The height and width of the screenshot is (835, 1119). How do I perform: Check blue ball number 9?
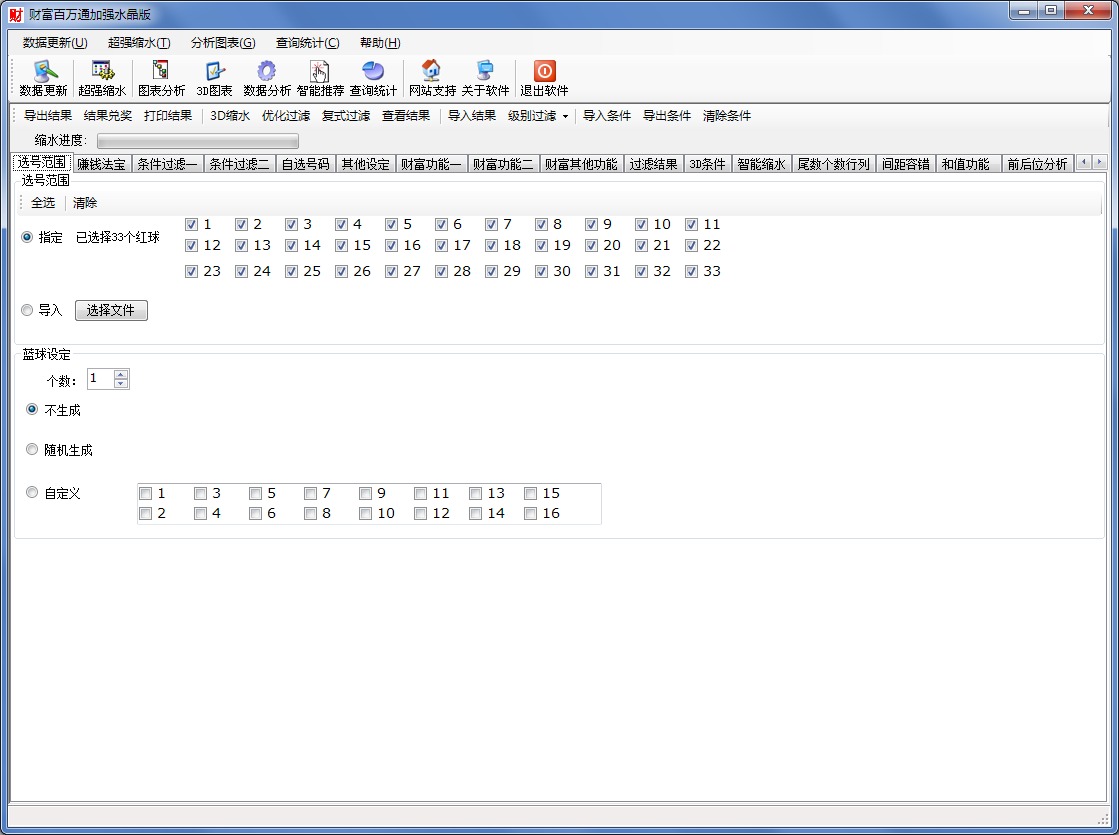click(366, 494)
